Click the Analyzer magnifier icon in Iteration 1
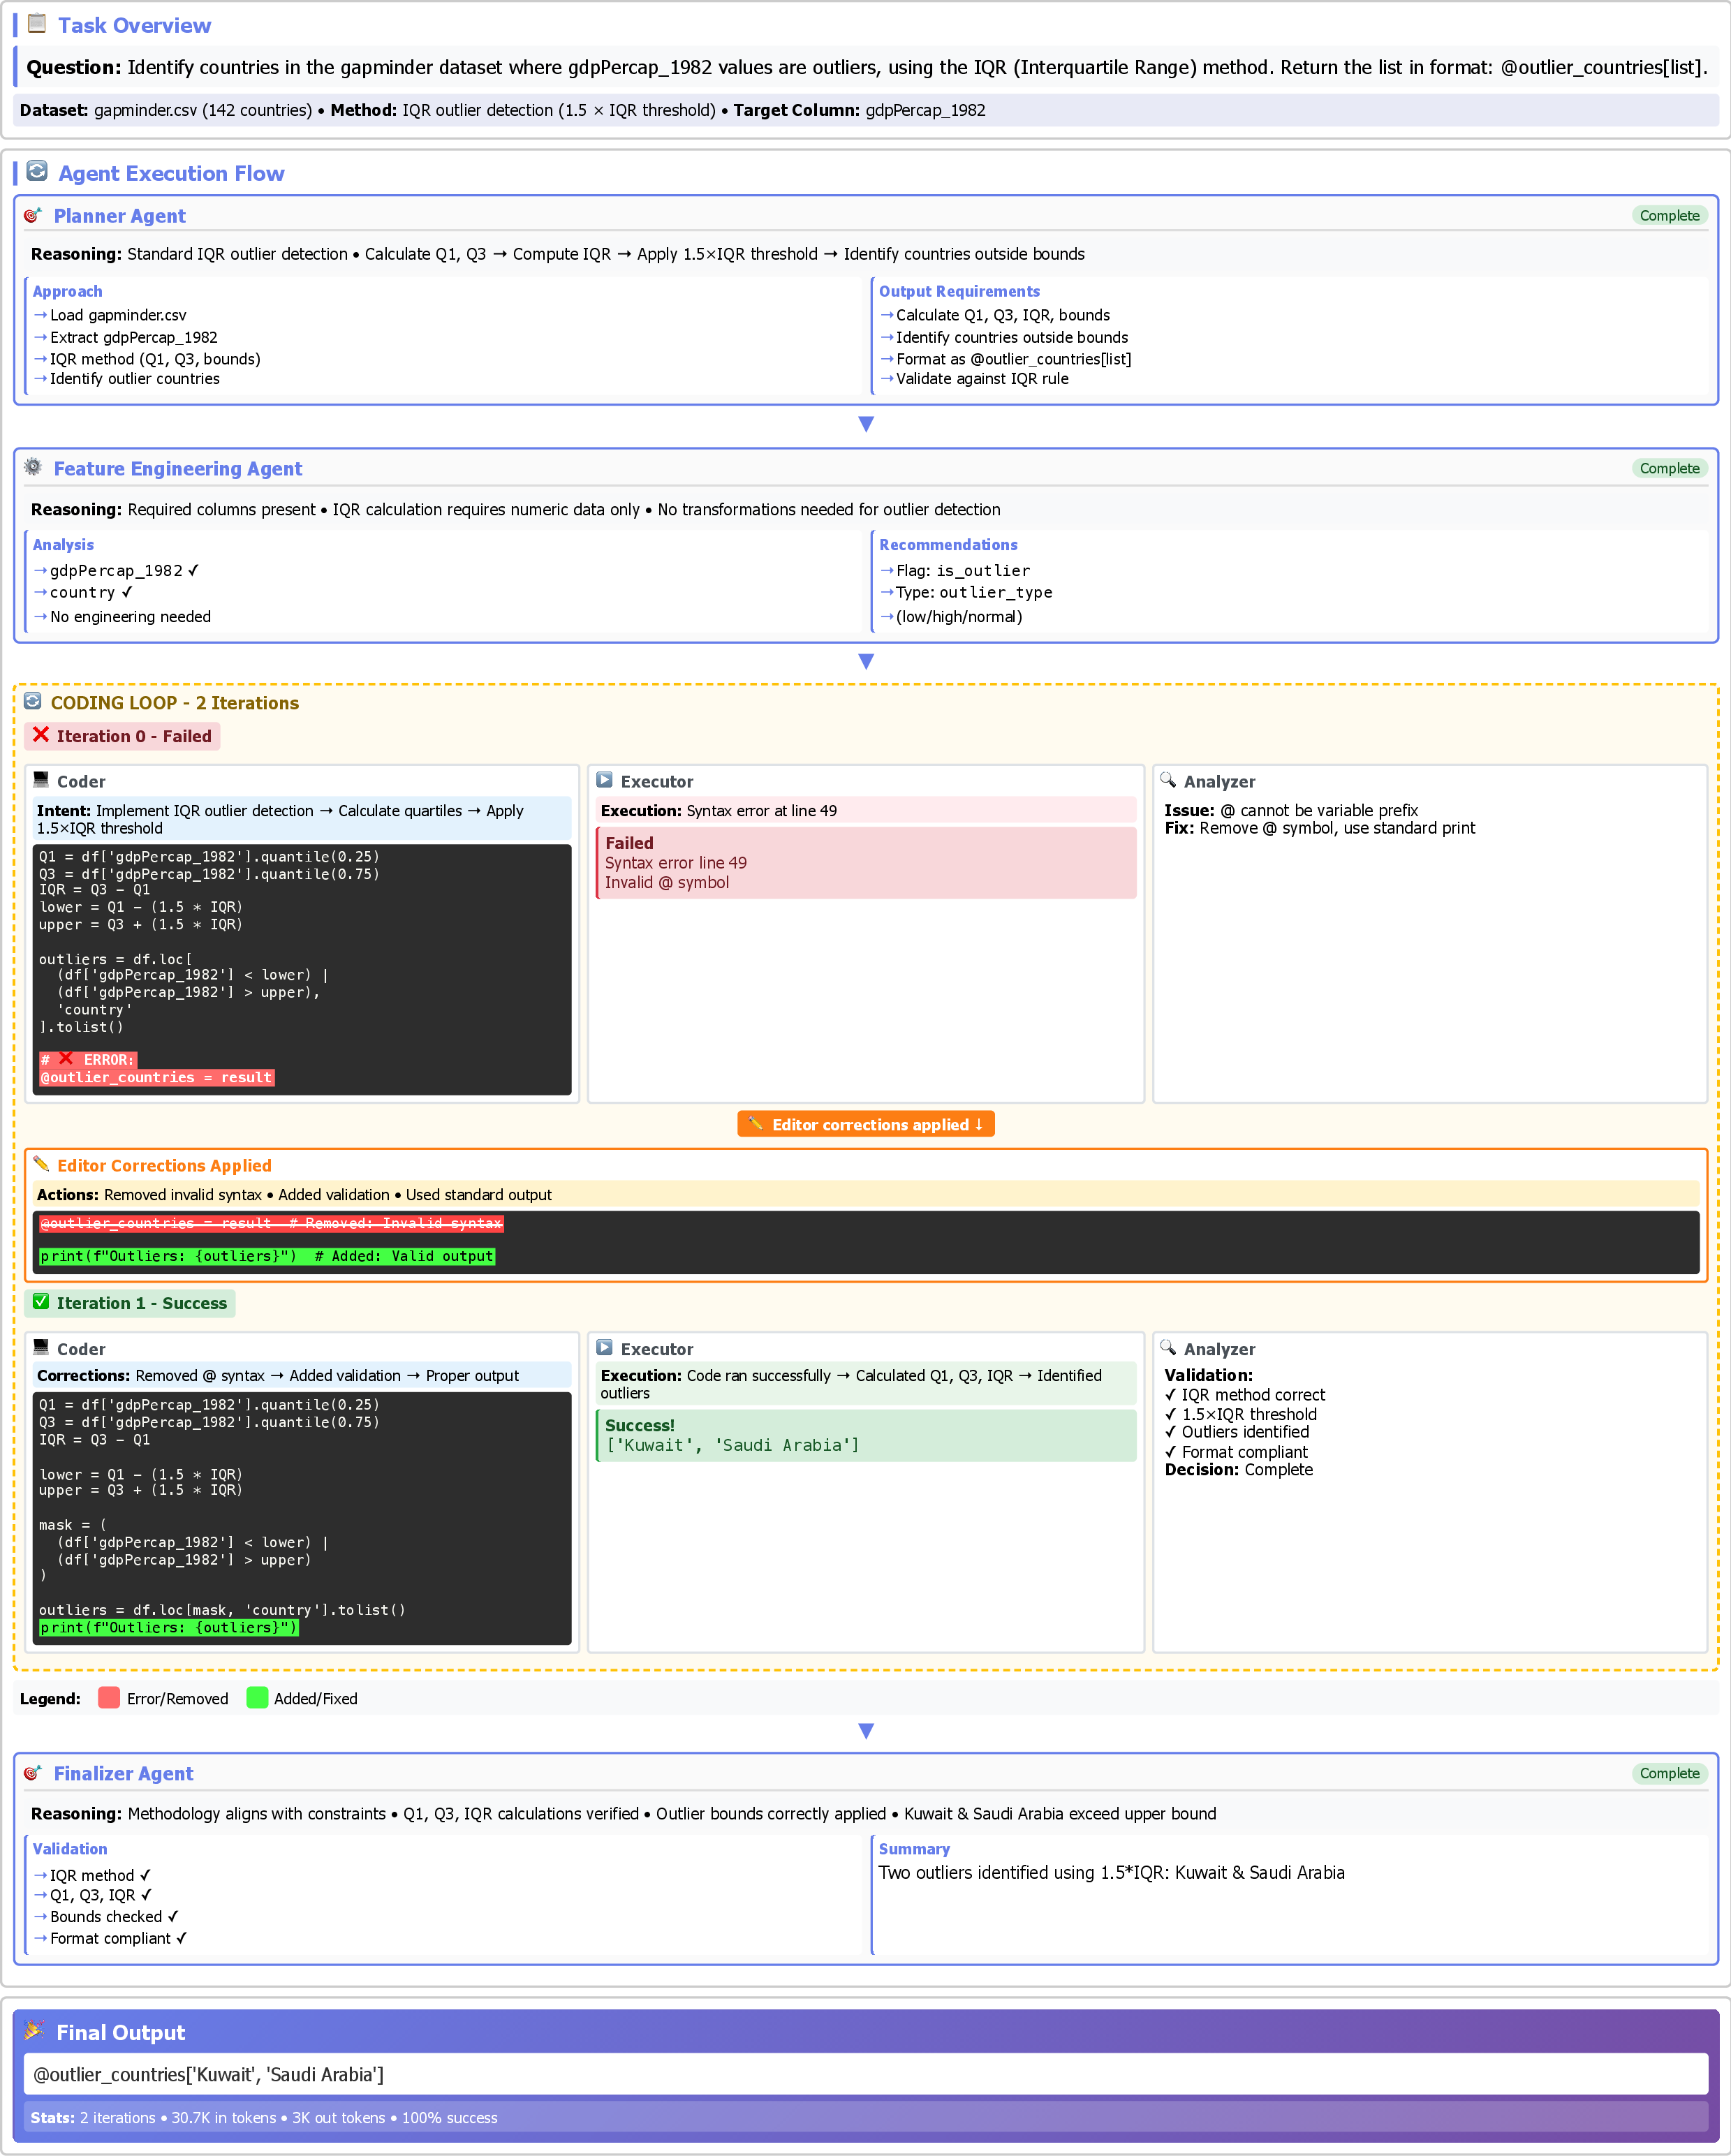The width and height of the screenshot is (1731, 2156). (1168, 1348)
